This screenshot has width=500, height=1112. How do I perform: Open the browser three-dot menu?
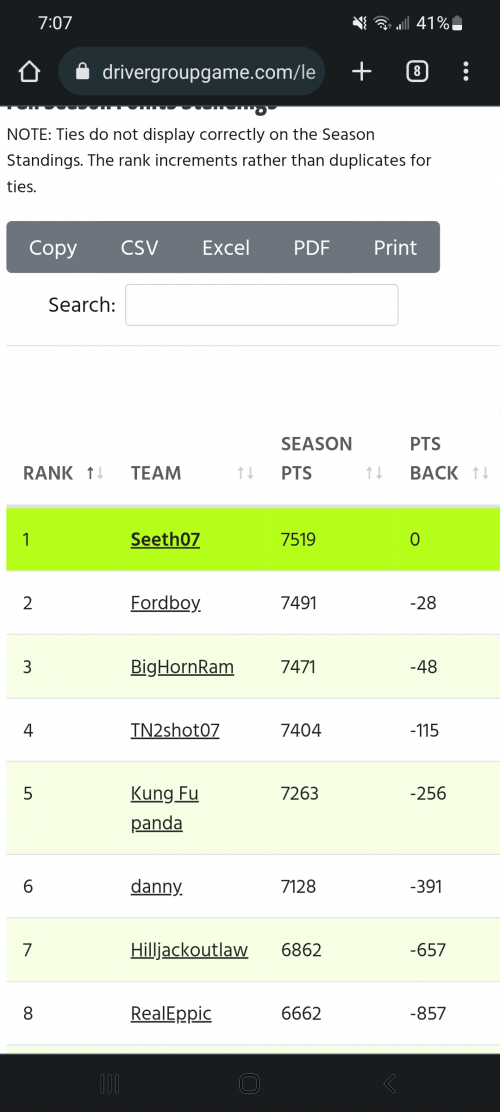465,71
